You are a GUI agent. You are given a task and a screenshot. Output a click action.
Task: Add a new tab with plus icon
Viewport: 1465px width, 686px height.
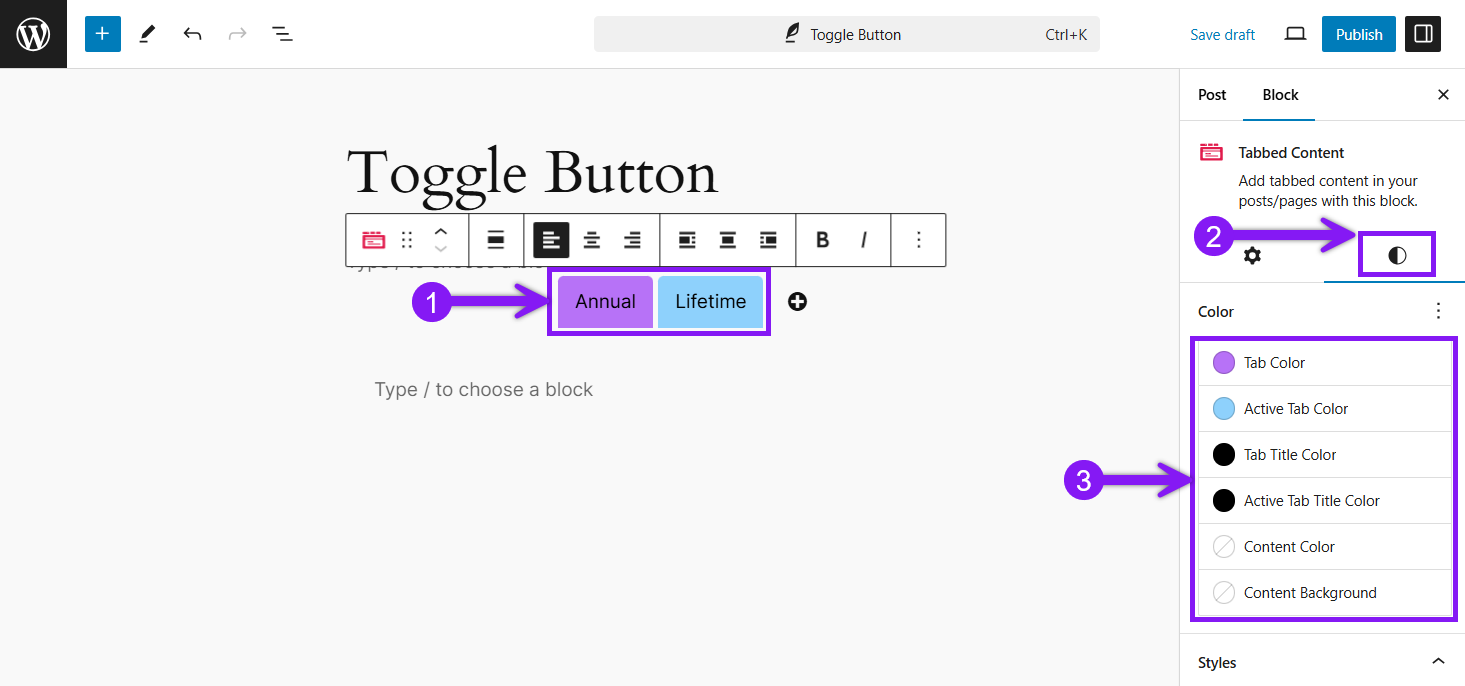(x=797, y=301)
